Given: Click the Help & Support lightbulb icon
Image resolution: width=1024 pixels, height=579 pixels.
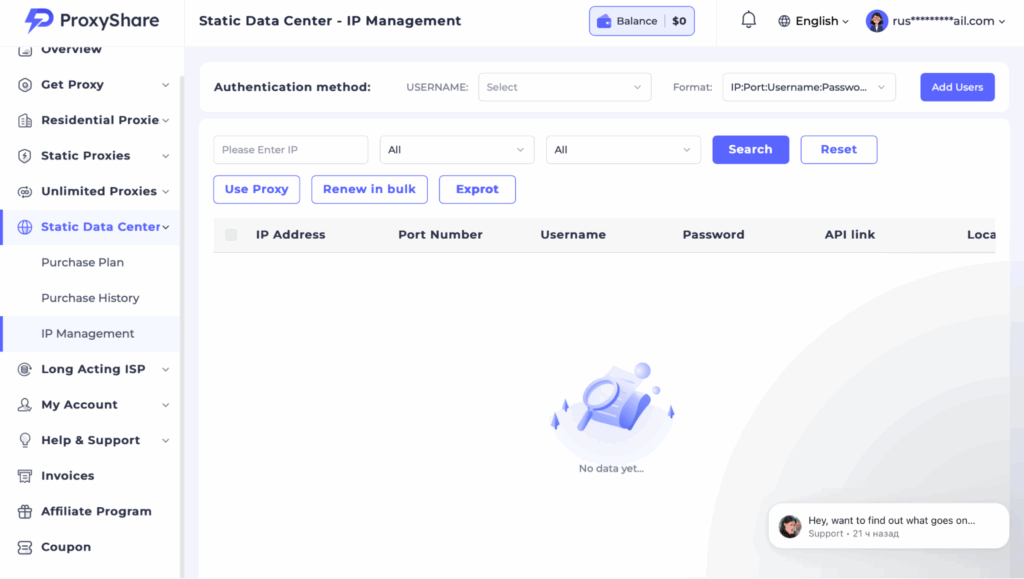Looking at the screenshot, I should click(25, 441).
